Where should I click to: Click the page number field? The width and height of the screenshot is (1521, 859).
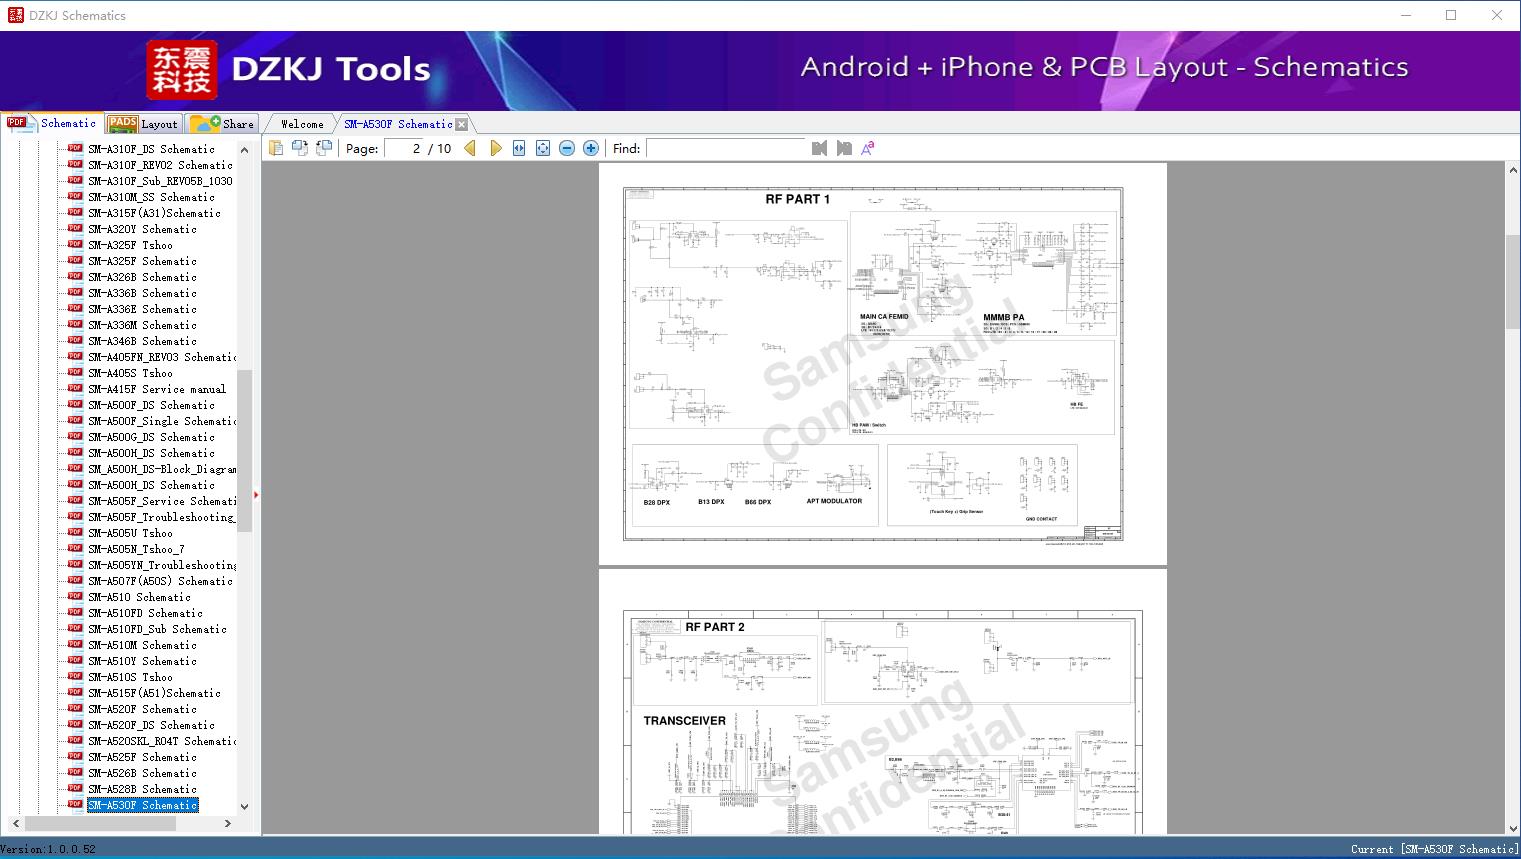(x=405, y=148)
